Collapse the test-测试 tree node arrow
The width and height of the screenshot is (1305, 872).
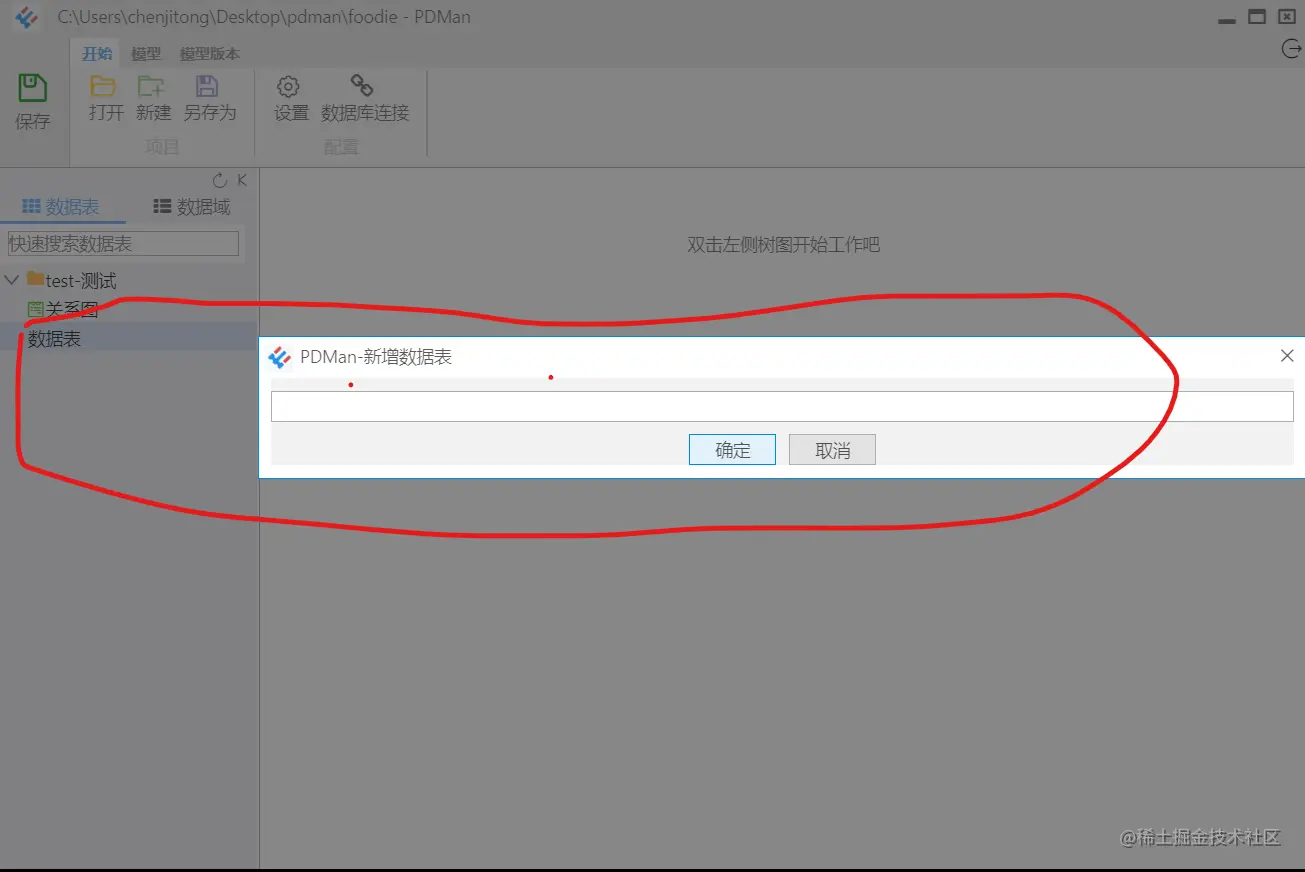[12, 280]
